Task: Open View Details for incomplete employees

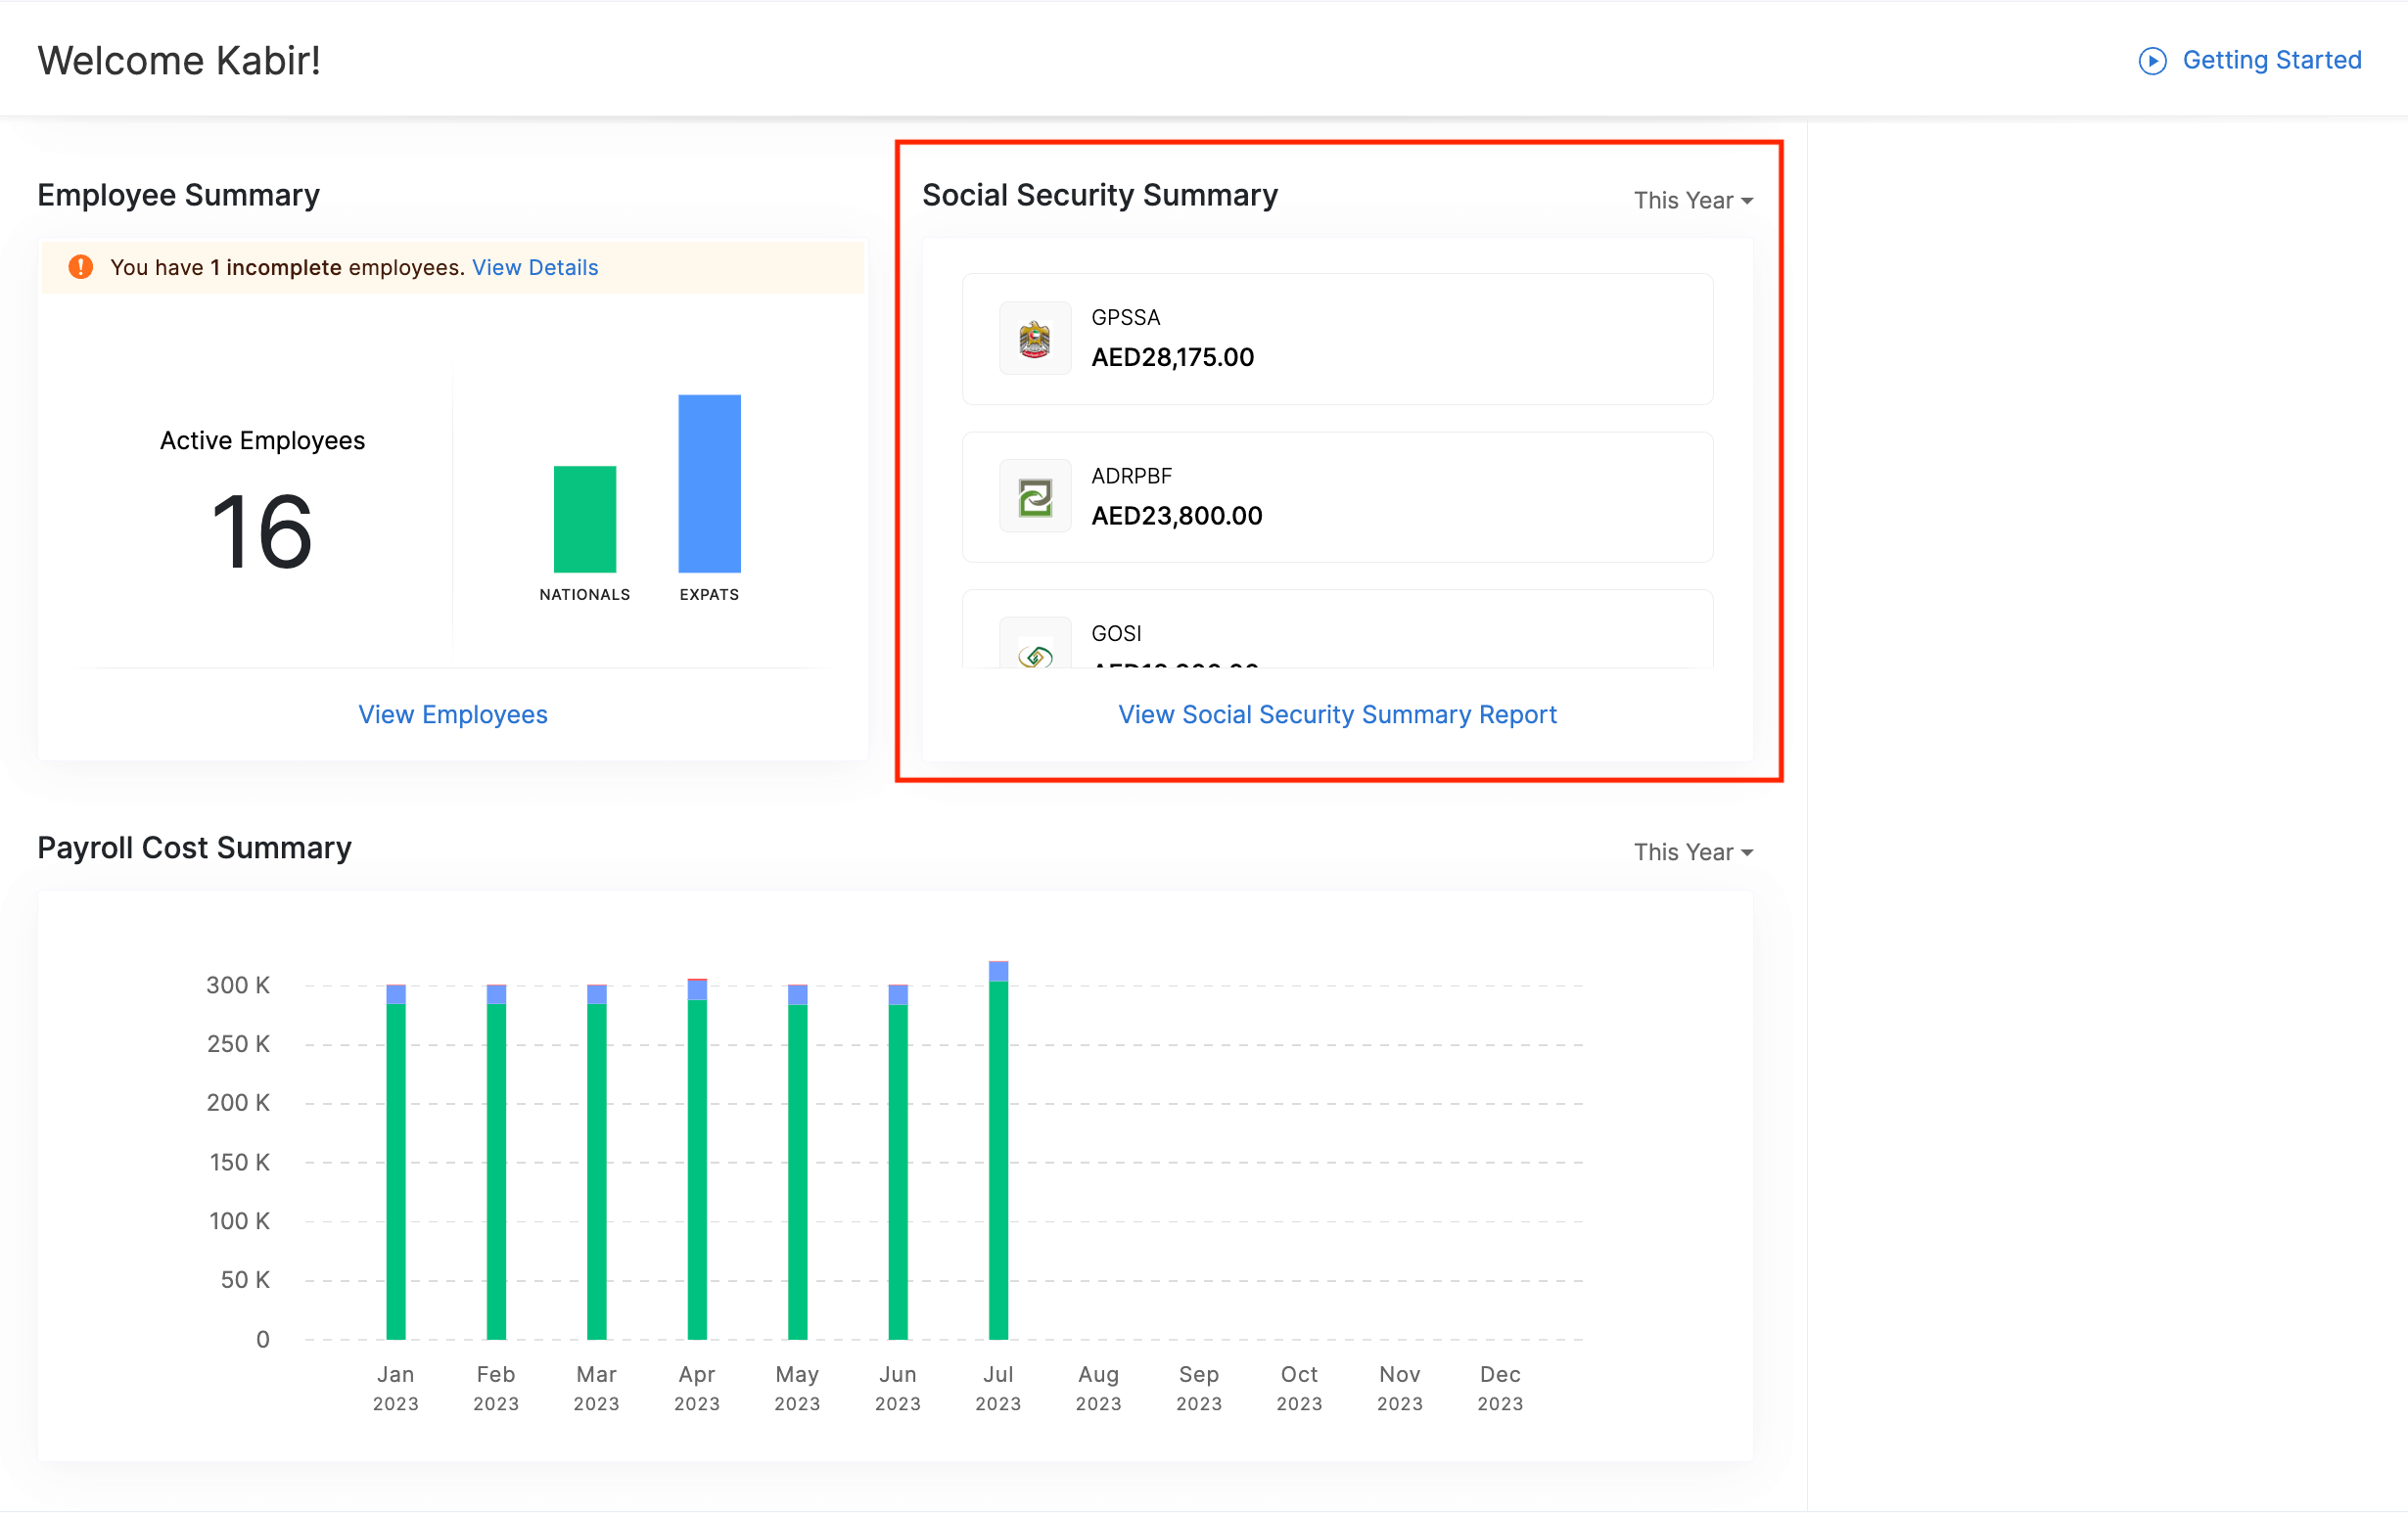Action: (x=535, y=267)
